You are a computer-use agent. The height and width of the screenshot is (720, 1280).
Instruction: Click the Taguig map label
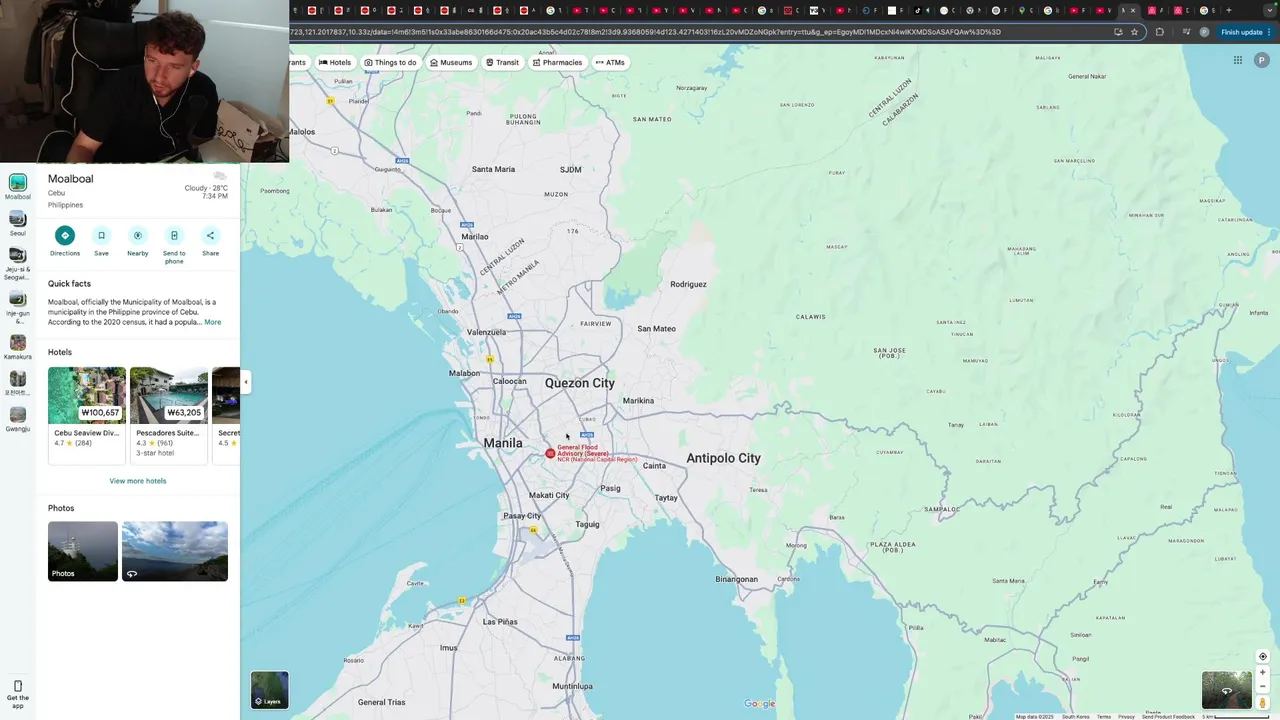click(587, 524)
